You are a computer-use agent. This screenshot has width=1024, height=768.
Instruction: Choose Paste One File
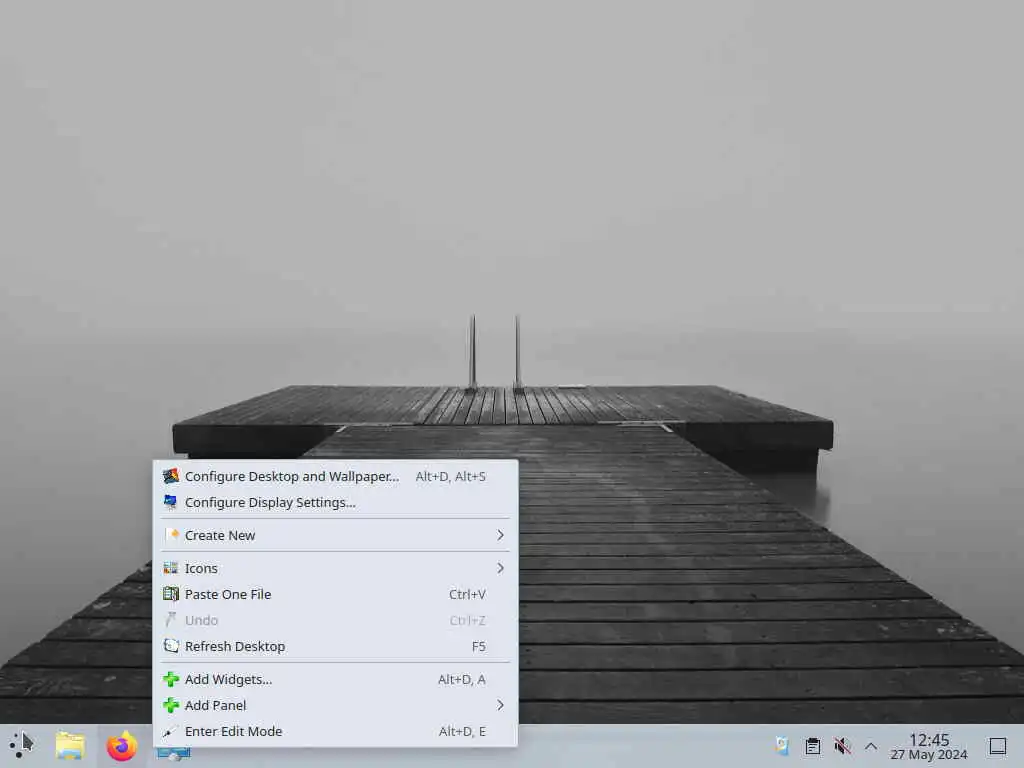[335, 594]
